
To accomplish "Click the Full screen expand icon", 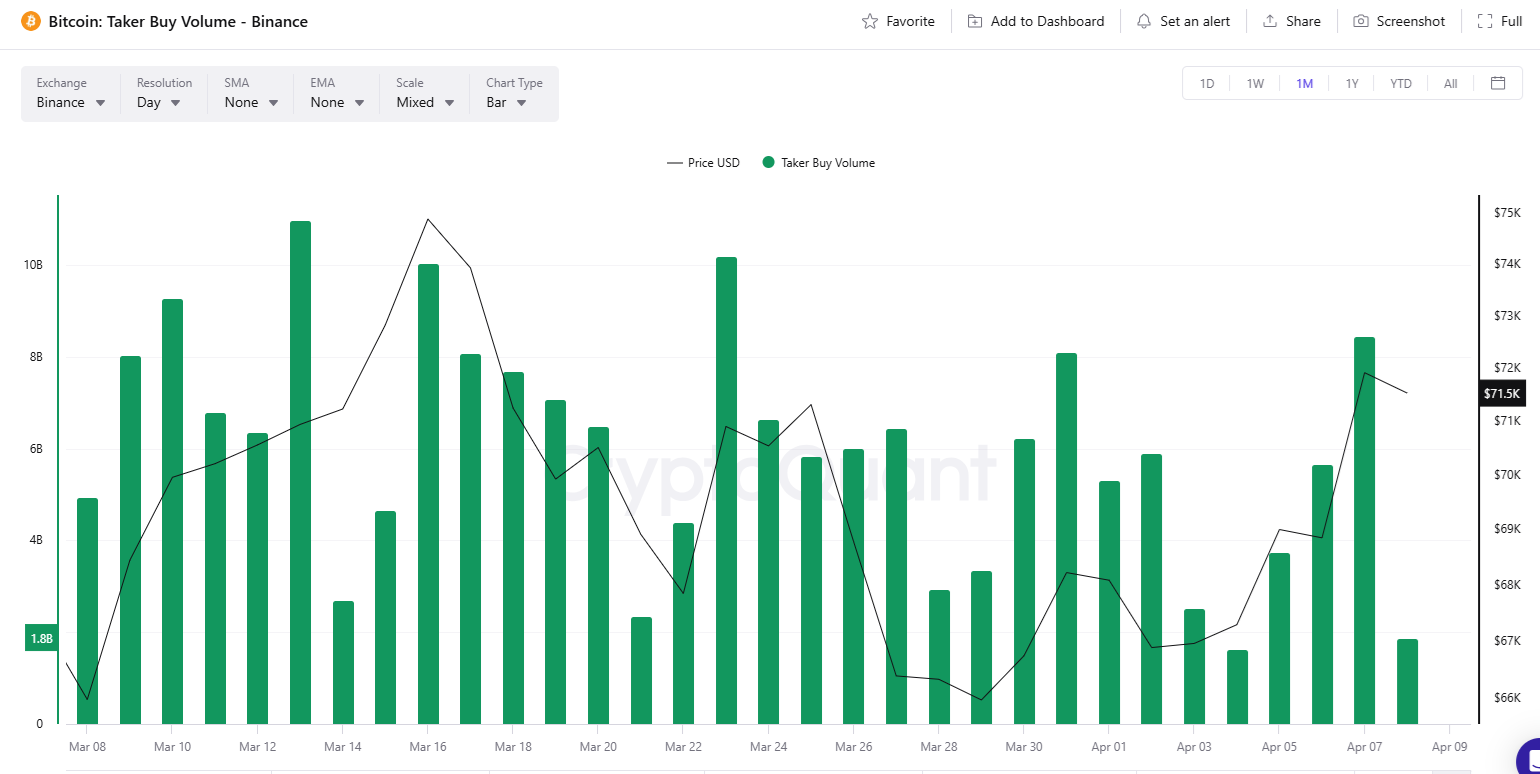I will coord(1485,21).
